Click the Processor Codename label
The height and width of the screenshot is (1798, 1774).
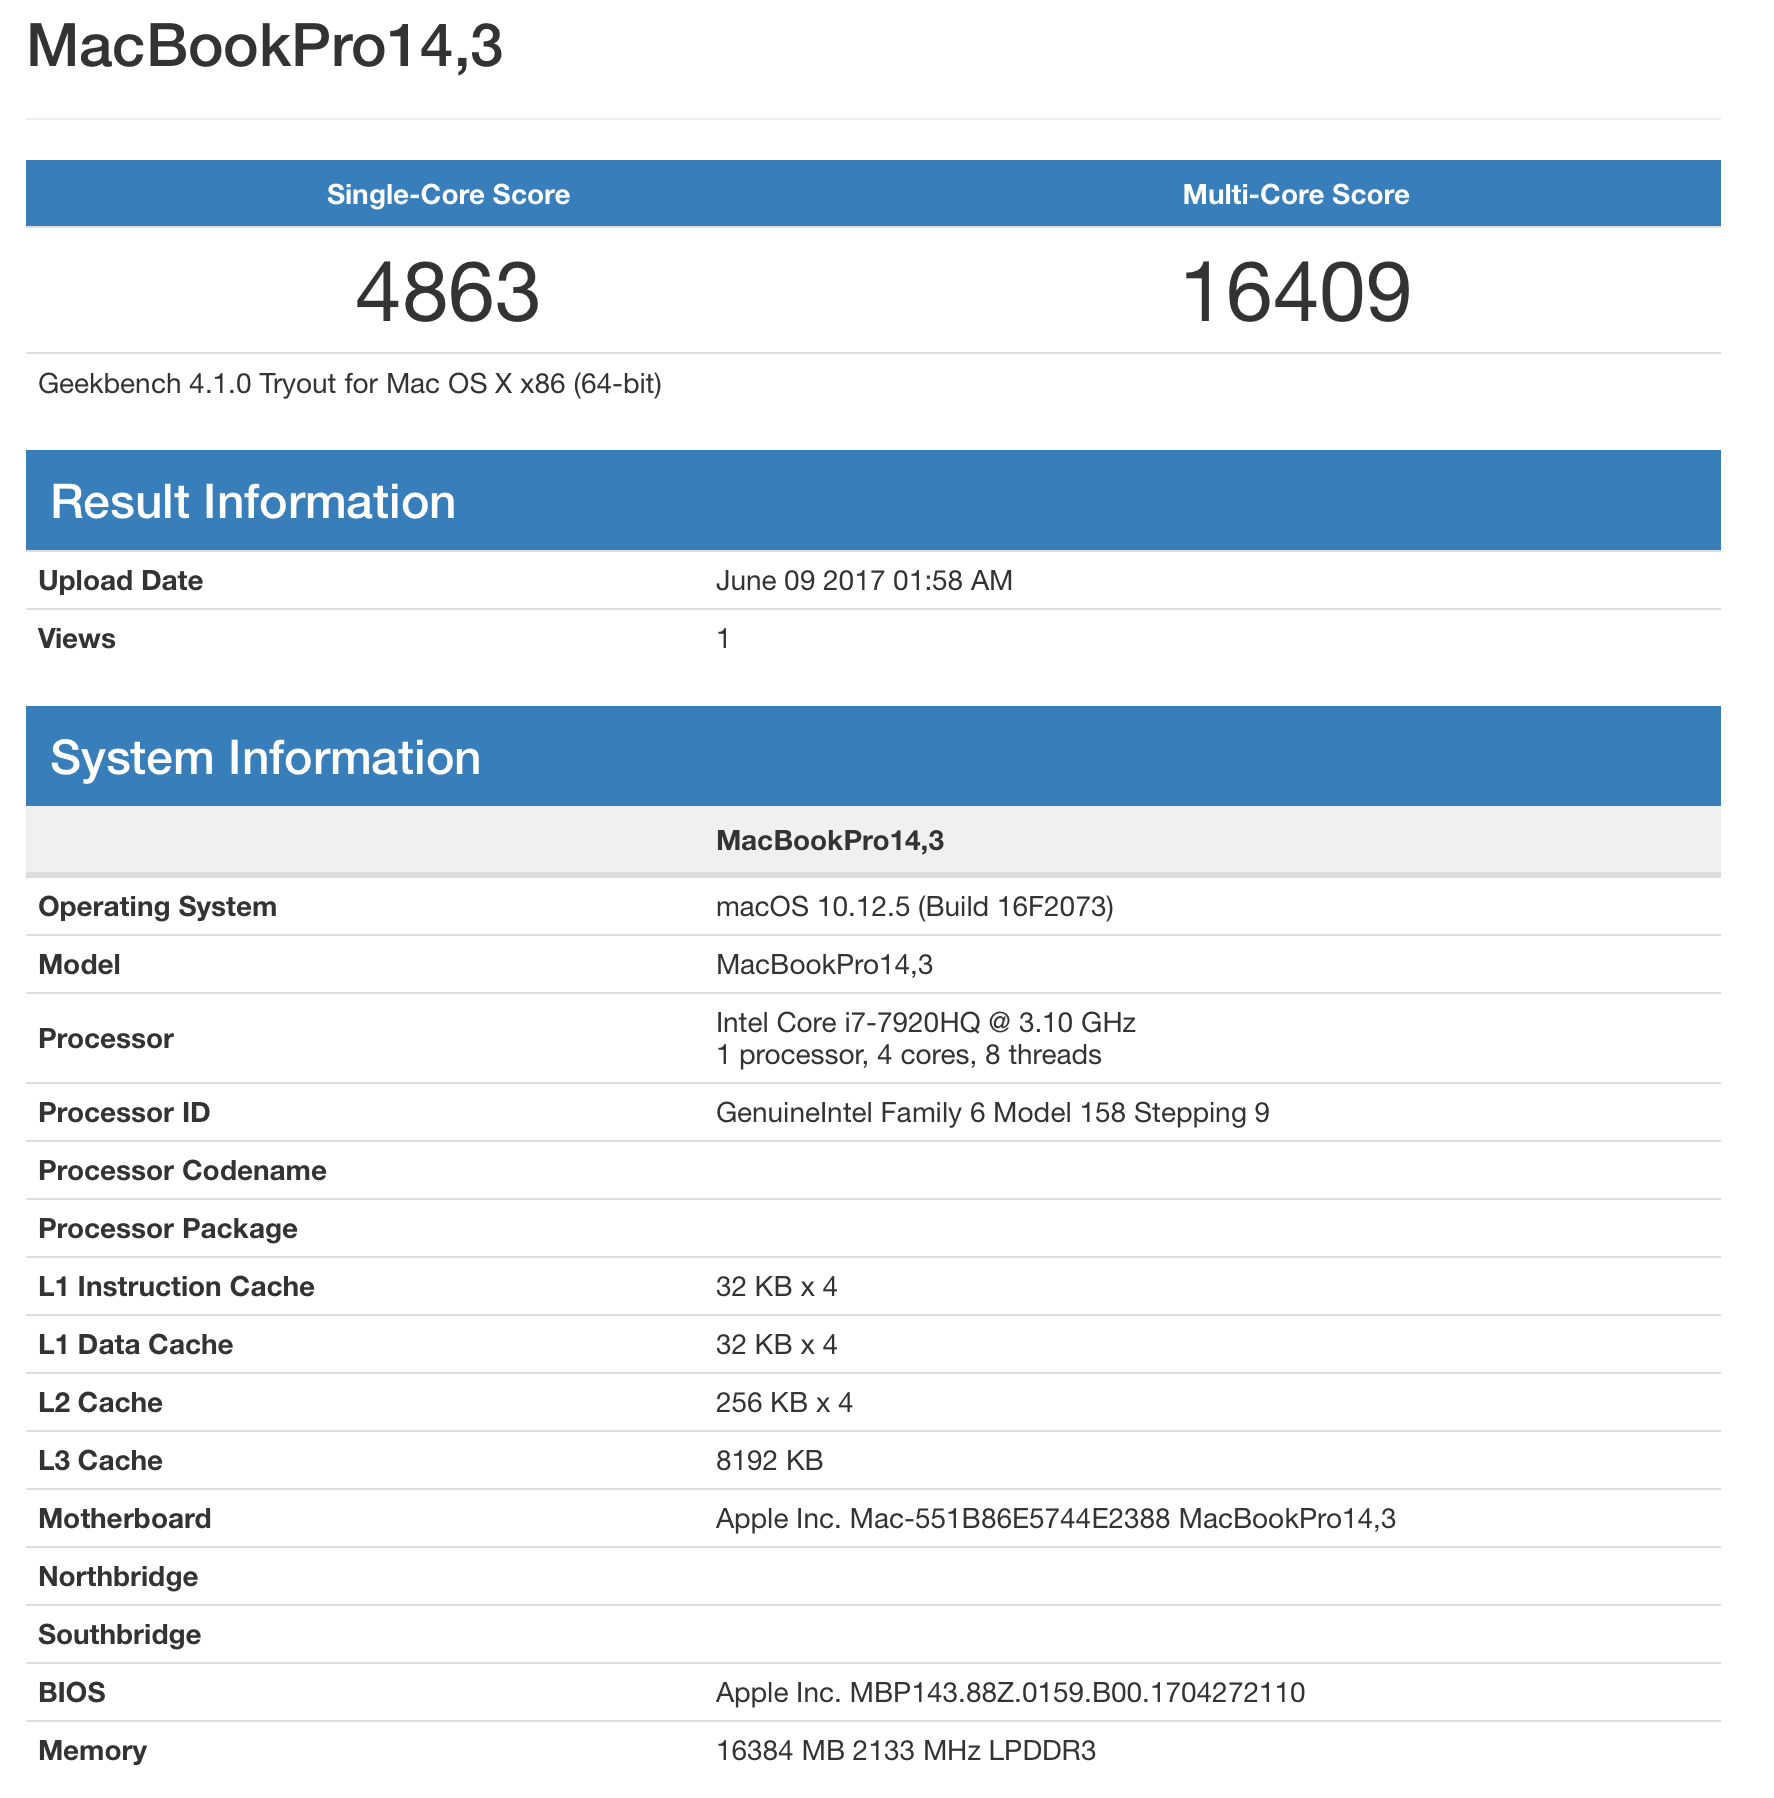coord(182,1171)
